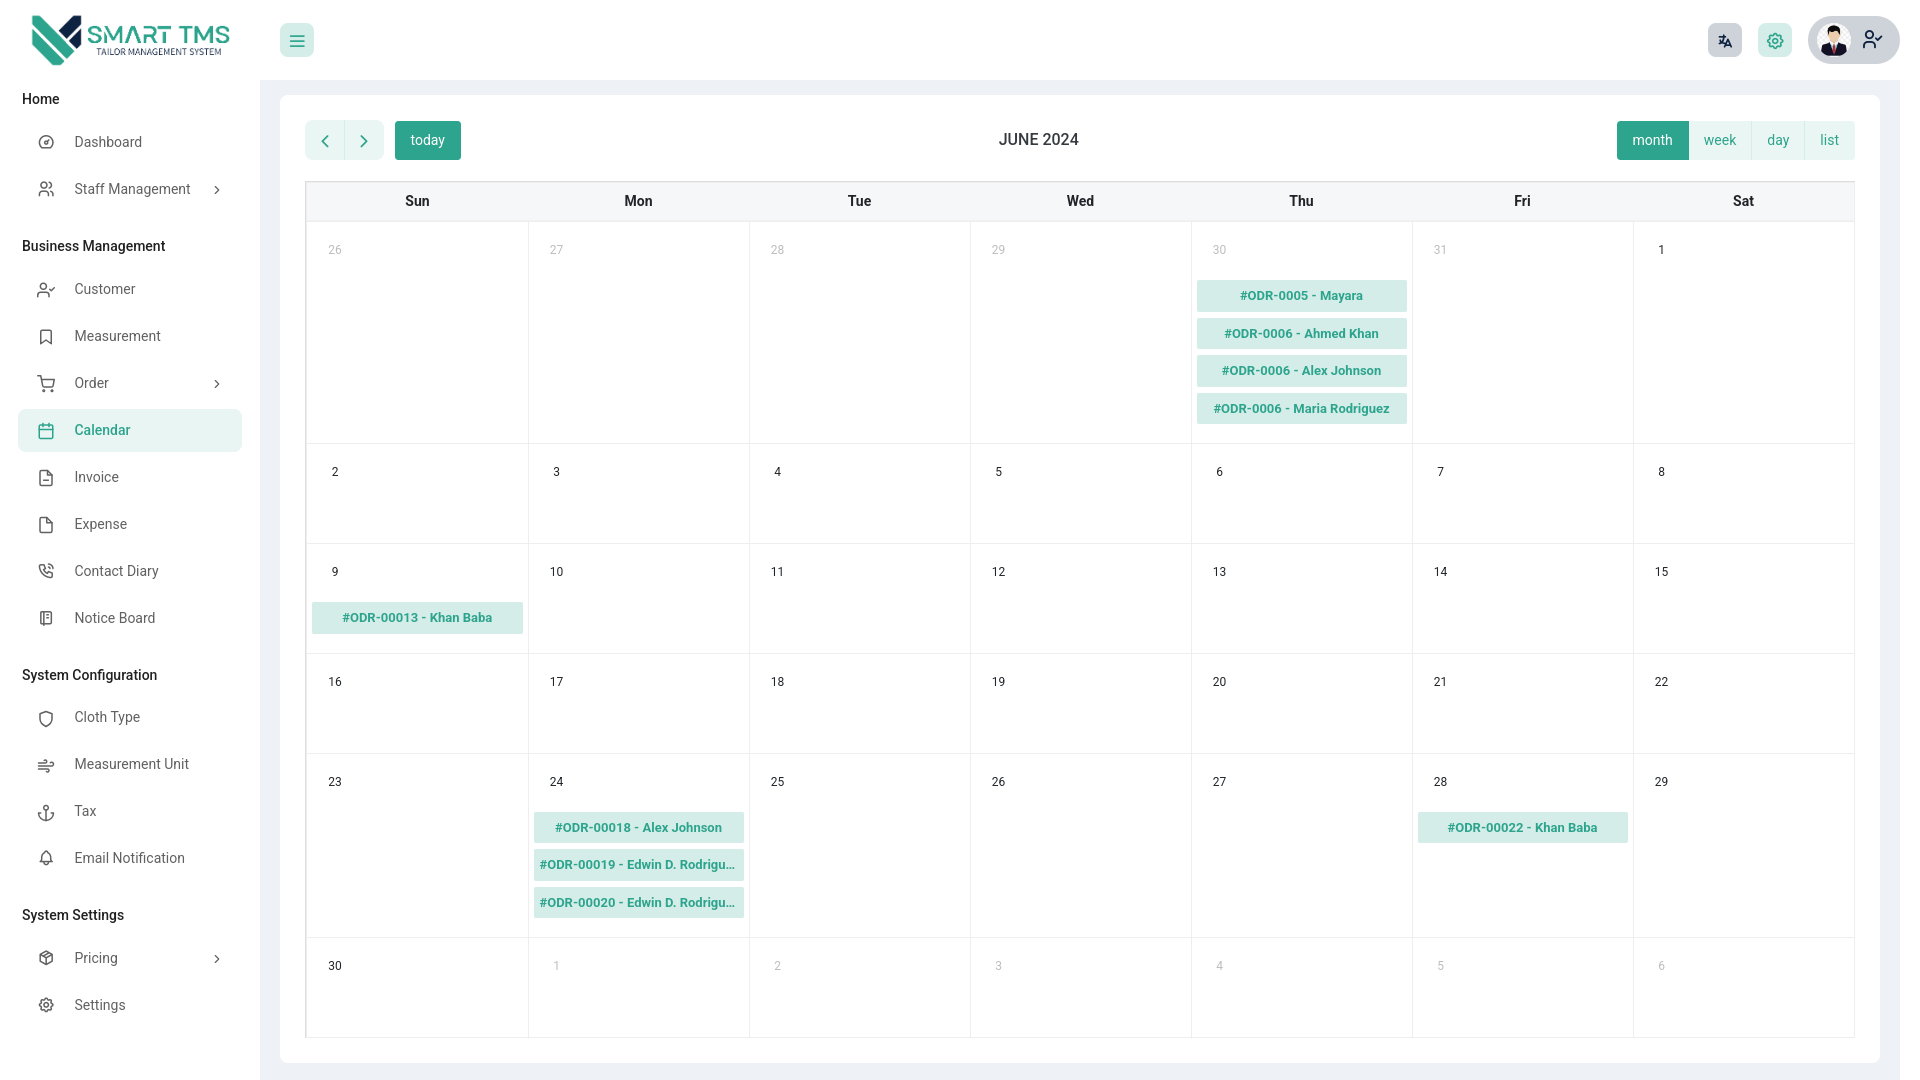Open the Calendar menu item
1920x1080 pixels.
(x=102, y=430)
